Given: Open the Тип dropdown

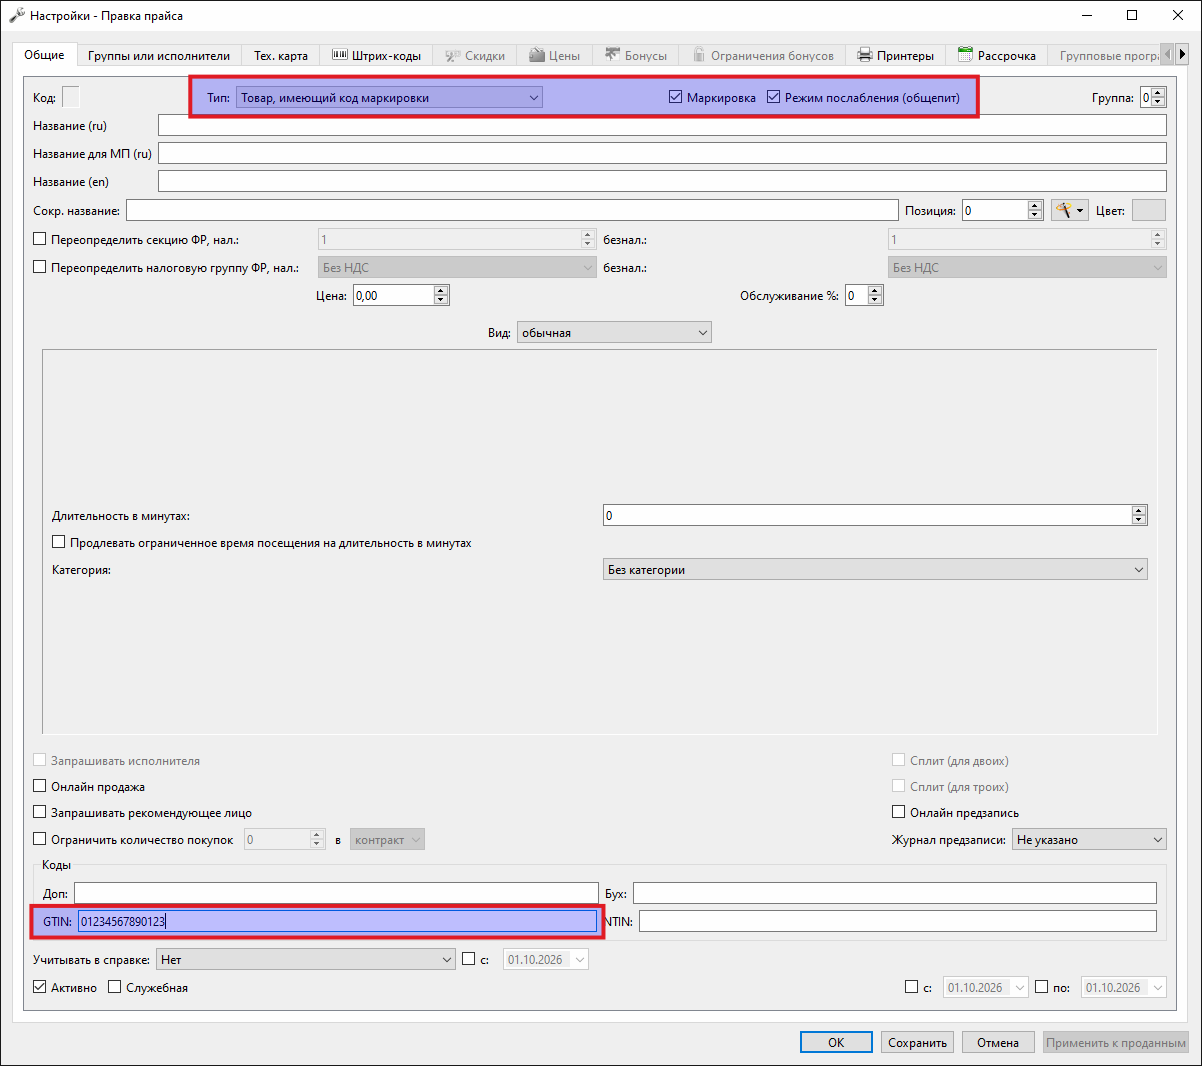Looking at the screenshot, I should pos(389,98).
